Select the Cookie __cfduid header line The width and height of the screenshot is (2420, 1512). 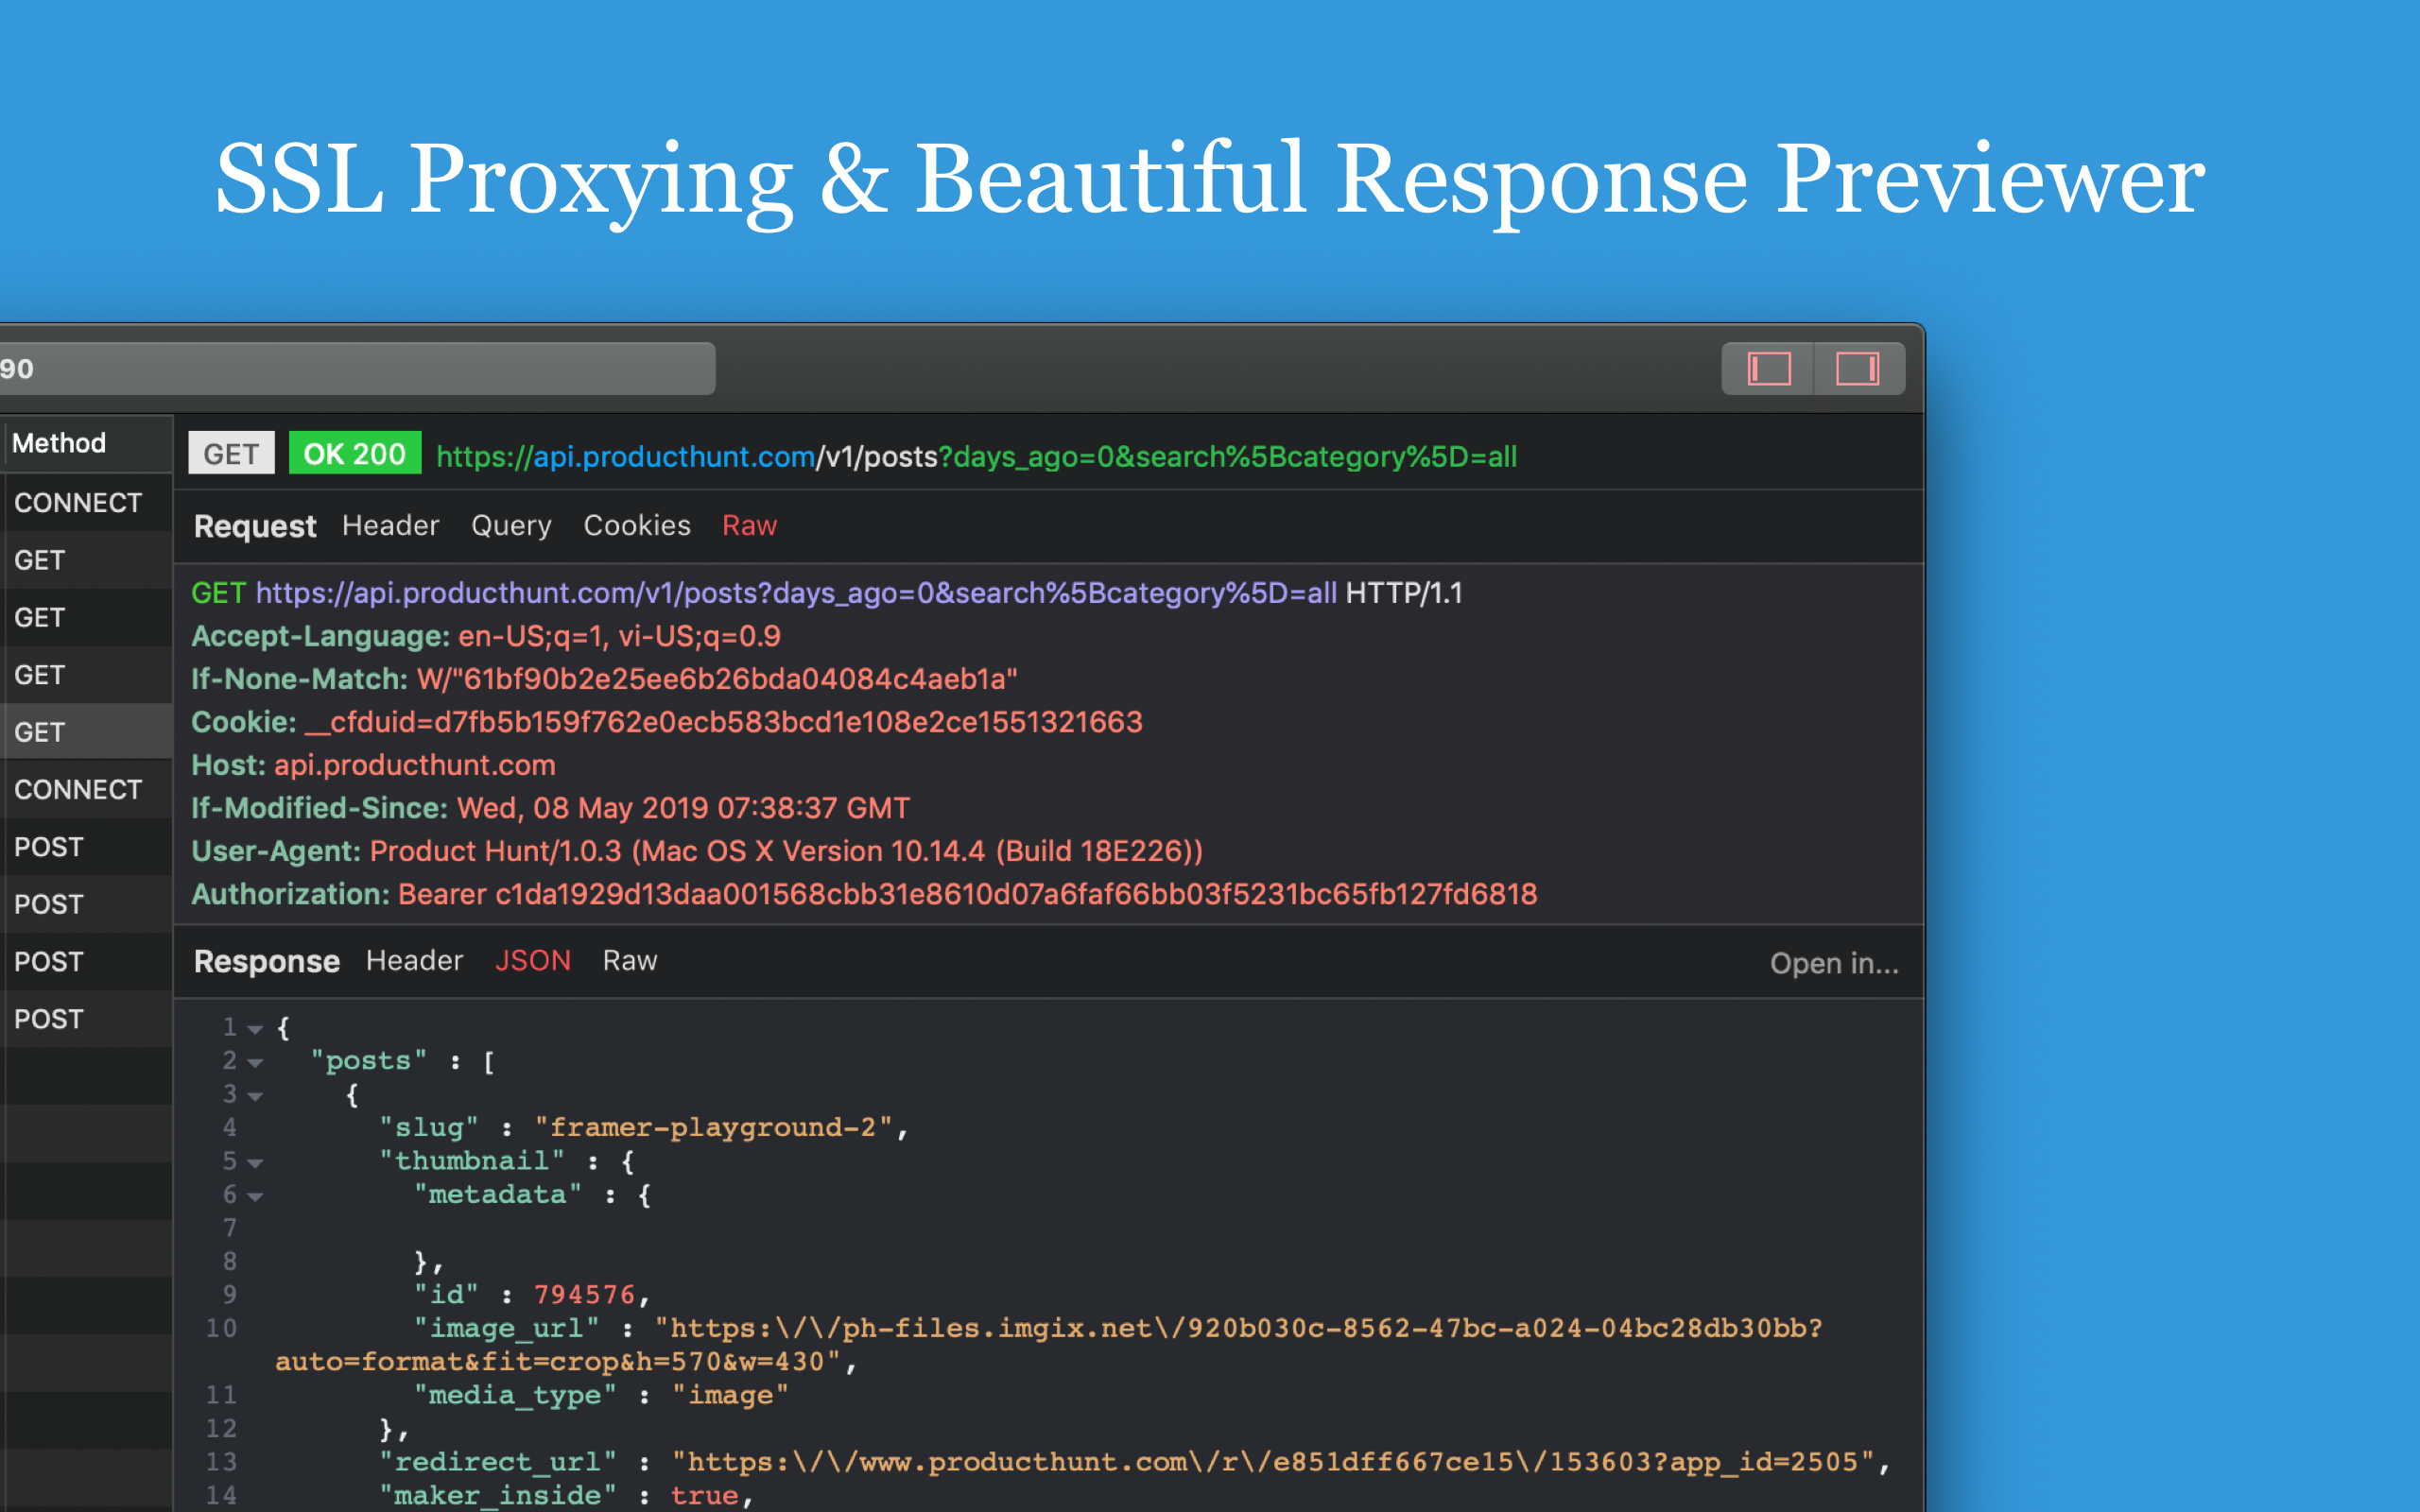(x=667, y=722)
